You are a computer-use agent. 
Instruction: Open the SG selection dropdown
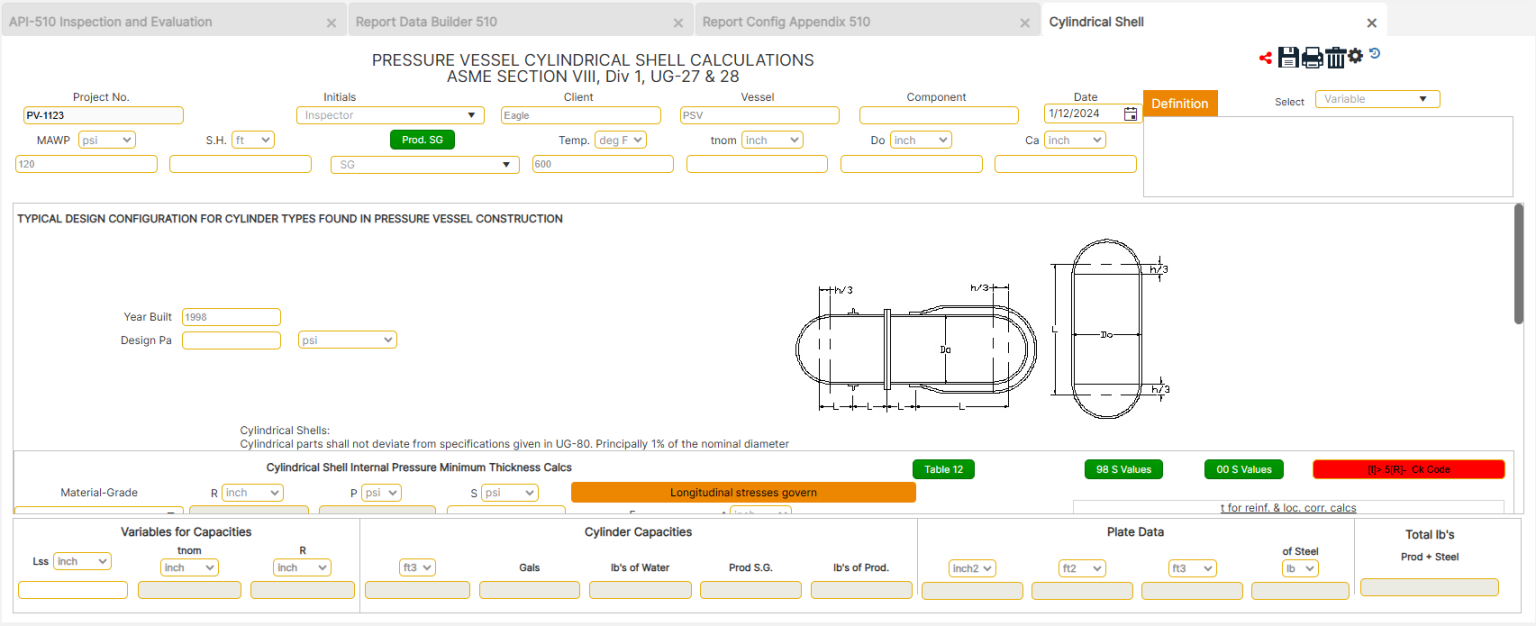click(x=424, y=163)
